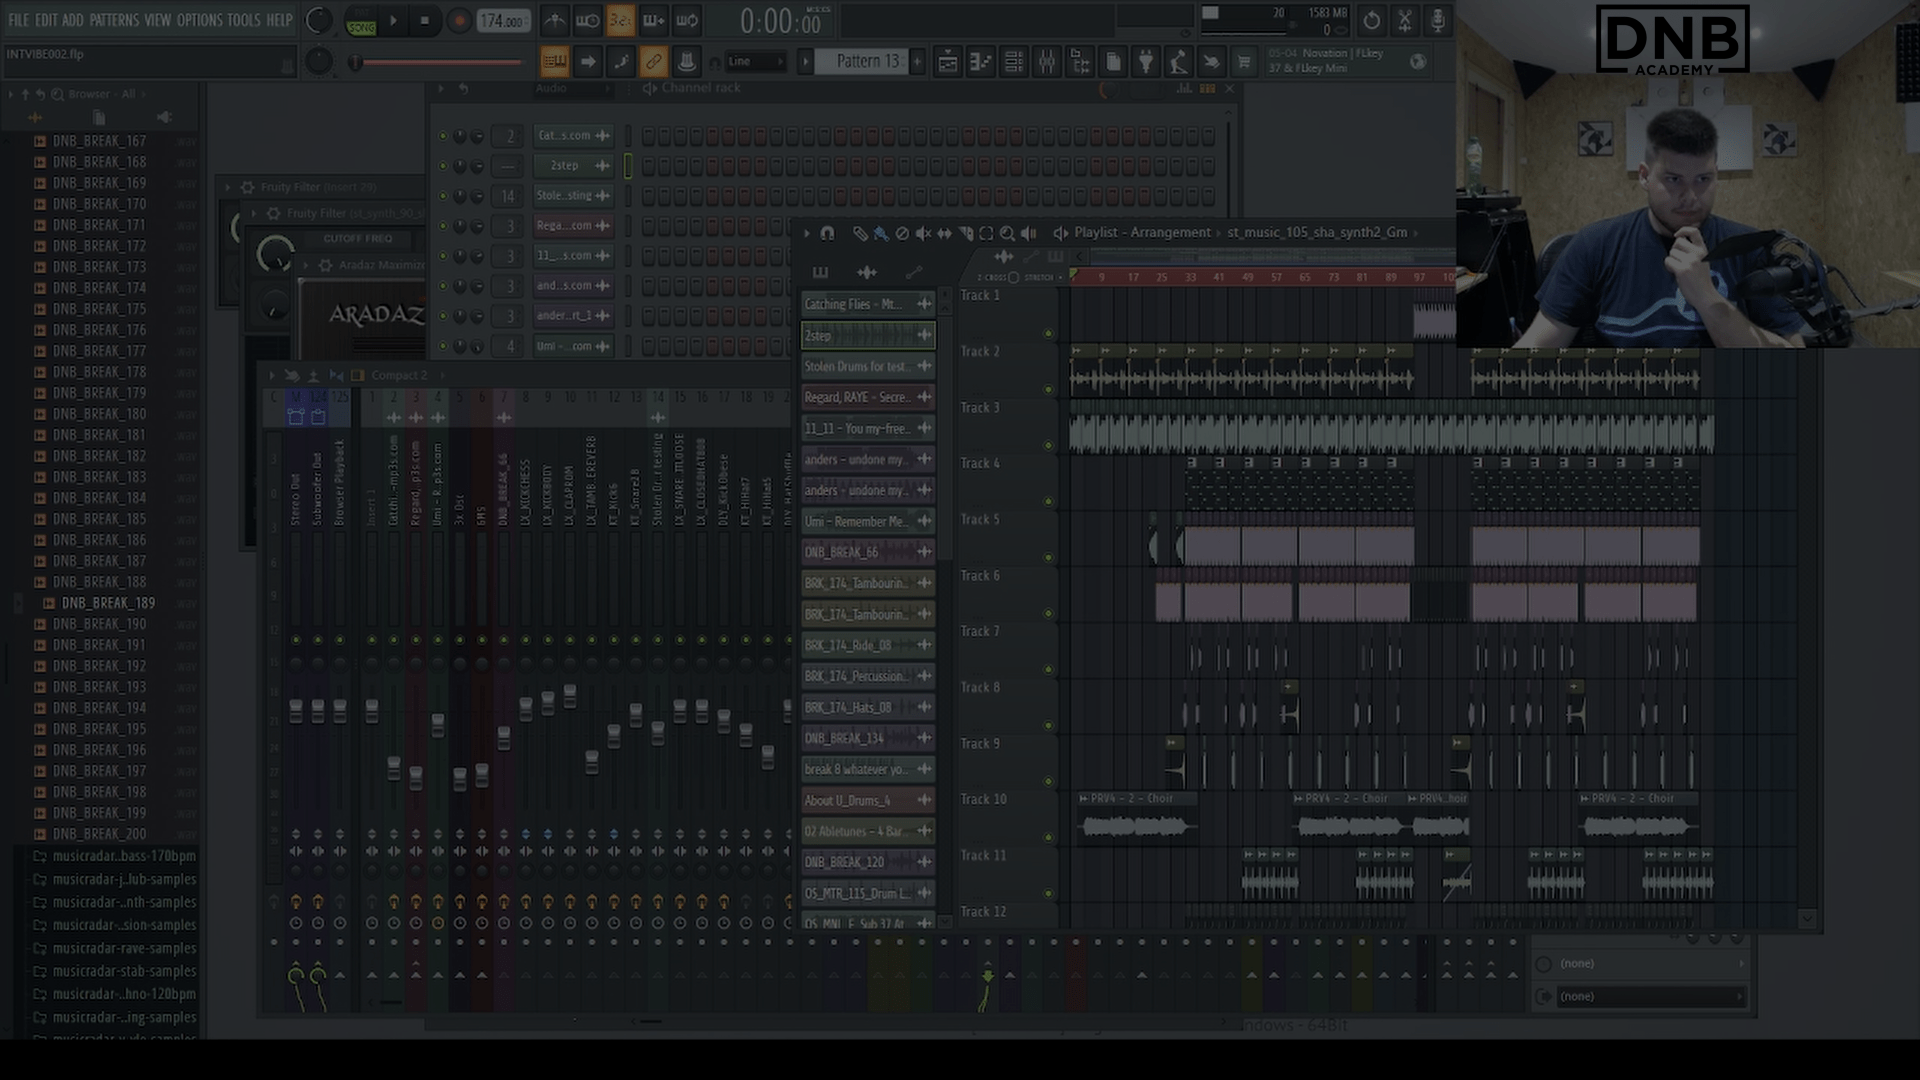Open the VIEW menu
This screenshot has height=1080, width=1920.
point(158,20)
